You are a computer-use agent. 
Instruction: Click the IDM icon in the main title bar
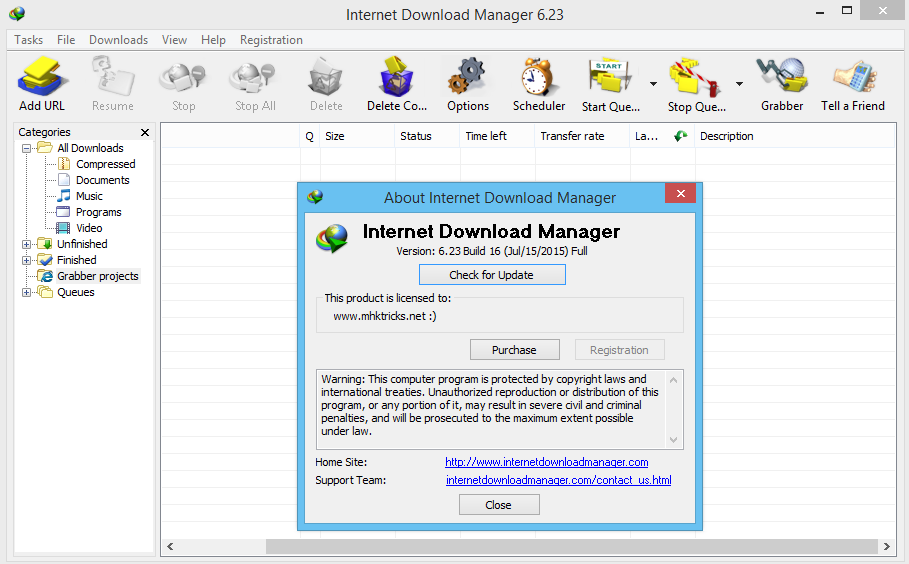pyautogui.click(x=17, y=13)
